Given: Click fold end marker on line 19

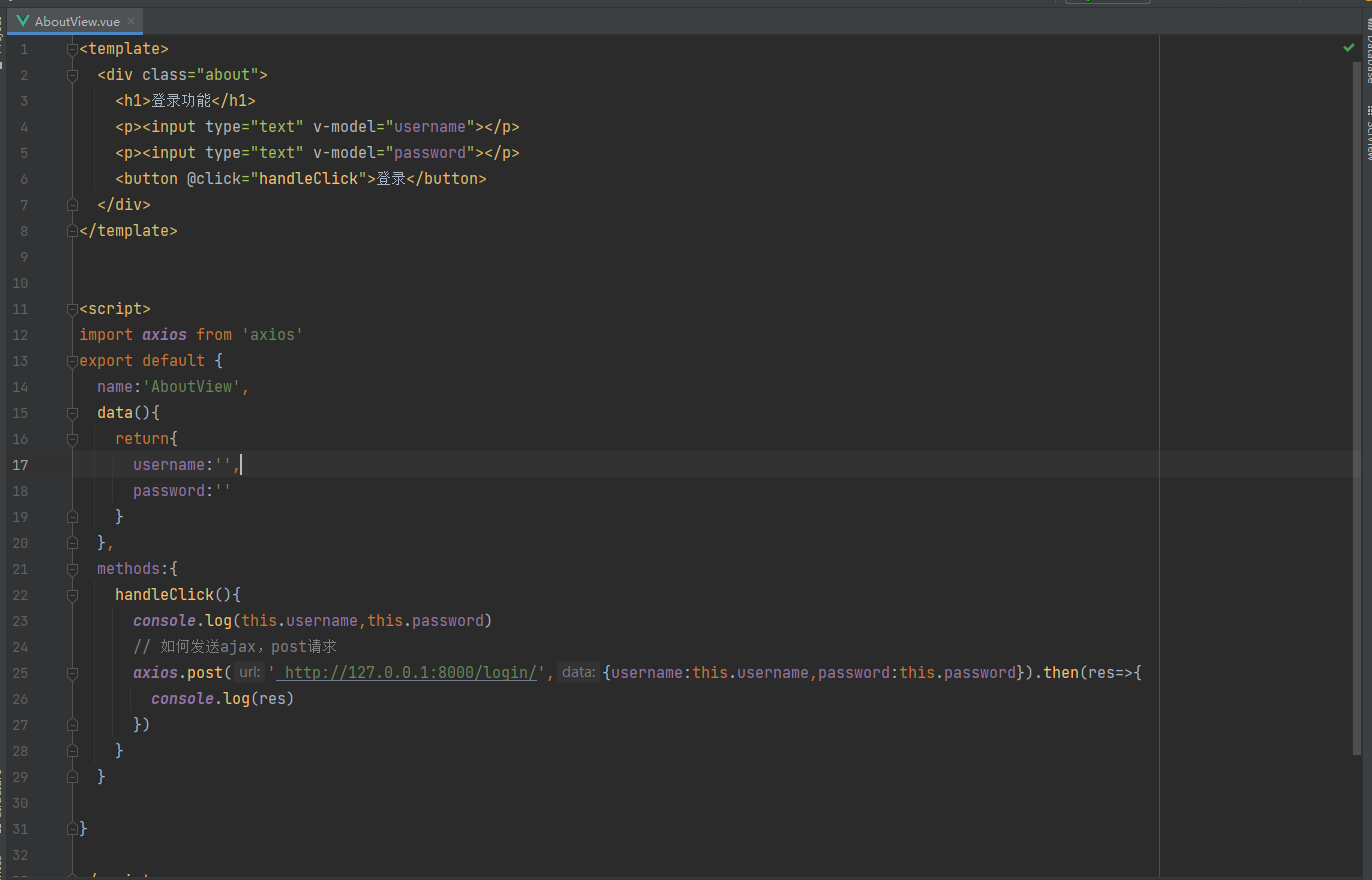Looking at the screenshot, I should (x=72, y=517).
